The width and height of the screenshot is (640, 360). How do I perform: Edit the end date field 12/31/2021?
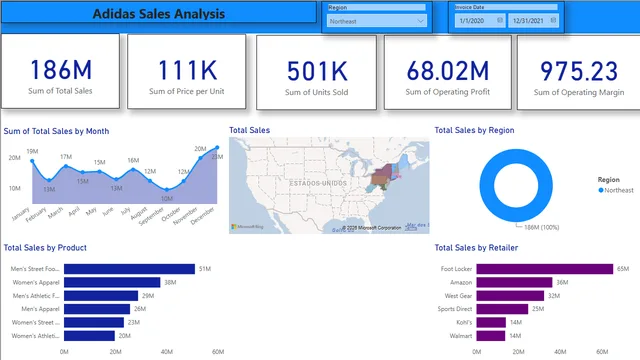[x=533, y=20]
